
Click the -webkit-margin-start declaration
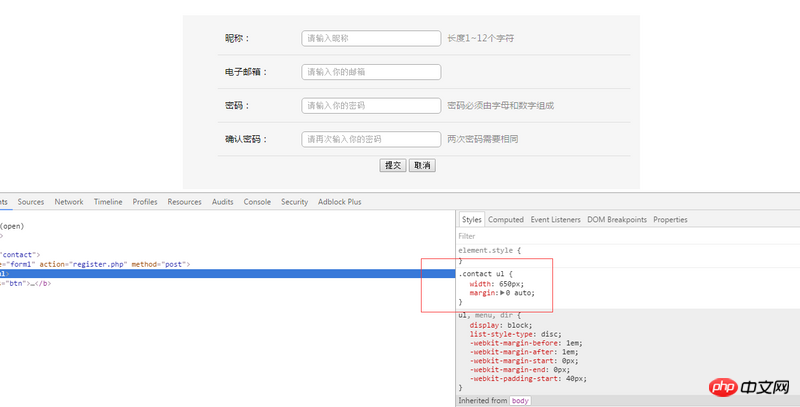coord(523,361)
